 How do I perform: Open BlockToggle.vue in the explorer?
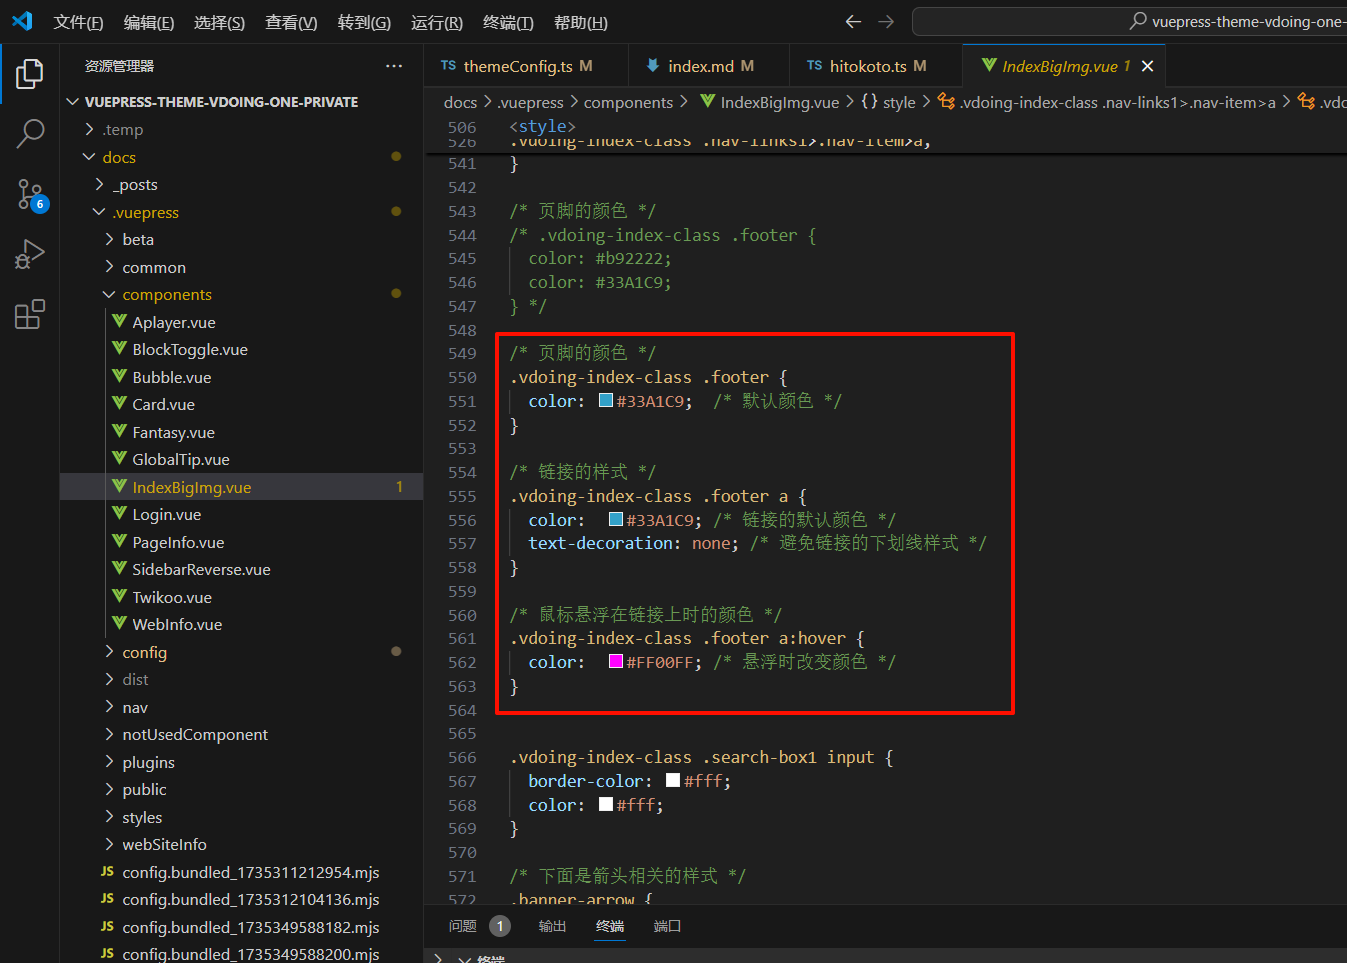pyautogui.click(x=241, y=349)
